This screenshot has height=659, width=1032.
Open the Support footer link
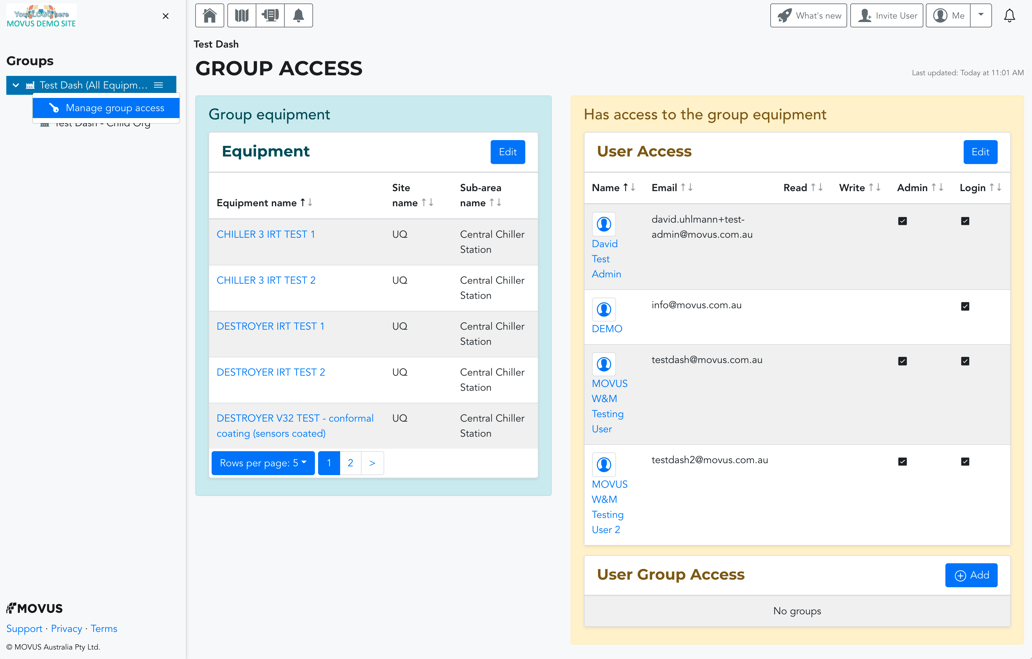point(24,629)
